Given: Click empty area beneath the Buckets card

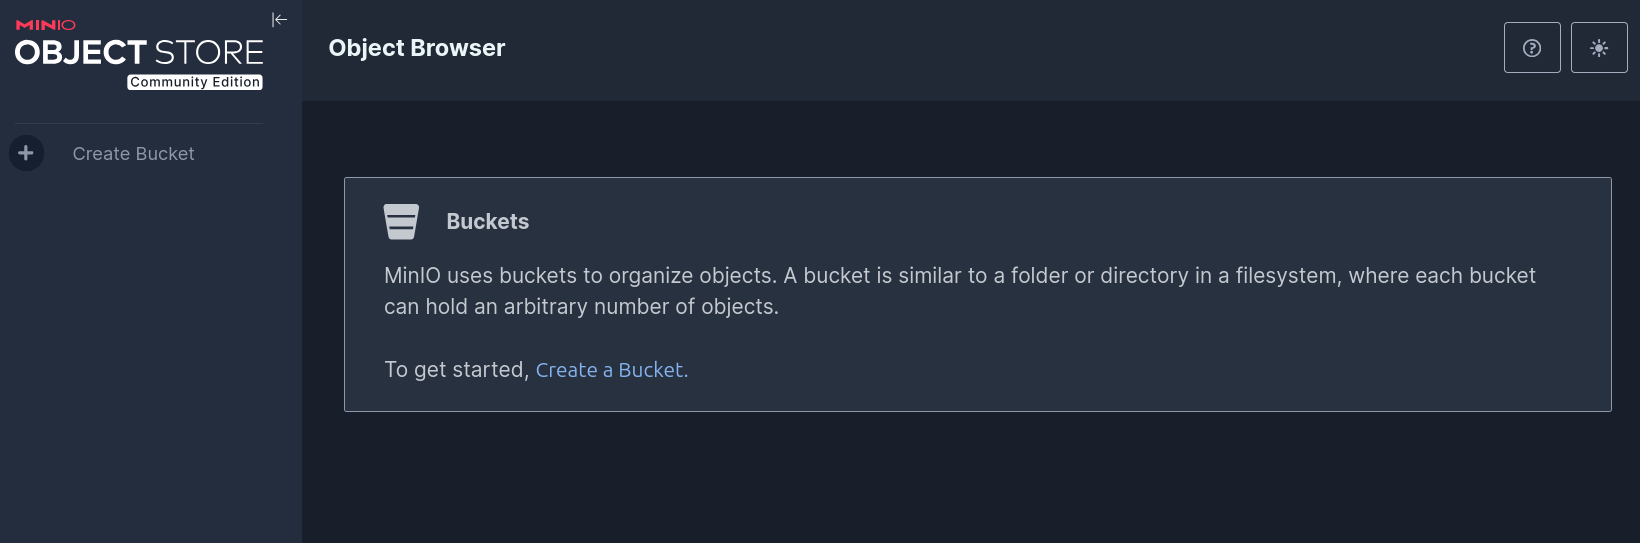Looking at the screenshot, I should tap(970, 480).
